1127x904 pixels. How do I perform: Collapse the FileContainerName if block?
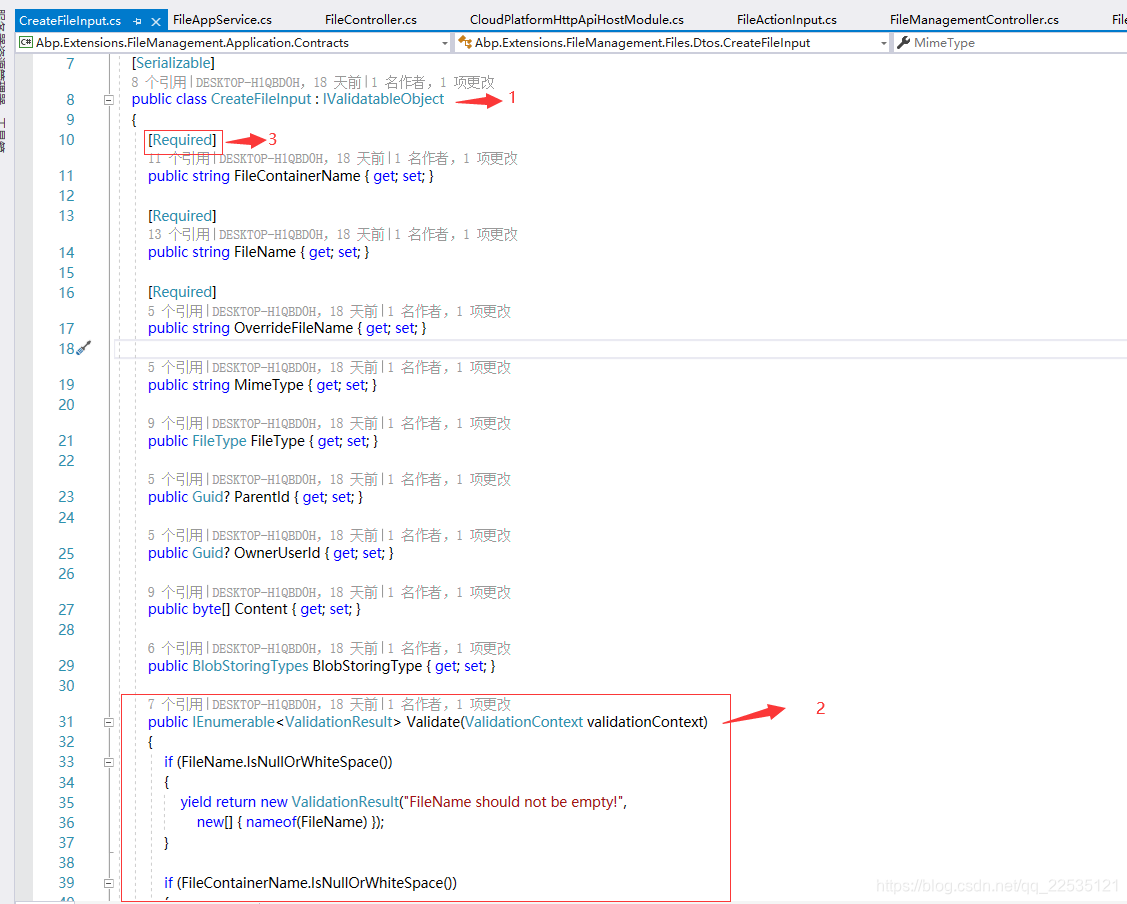[109, 883]
